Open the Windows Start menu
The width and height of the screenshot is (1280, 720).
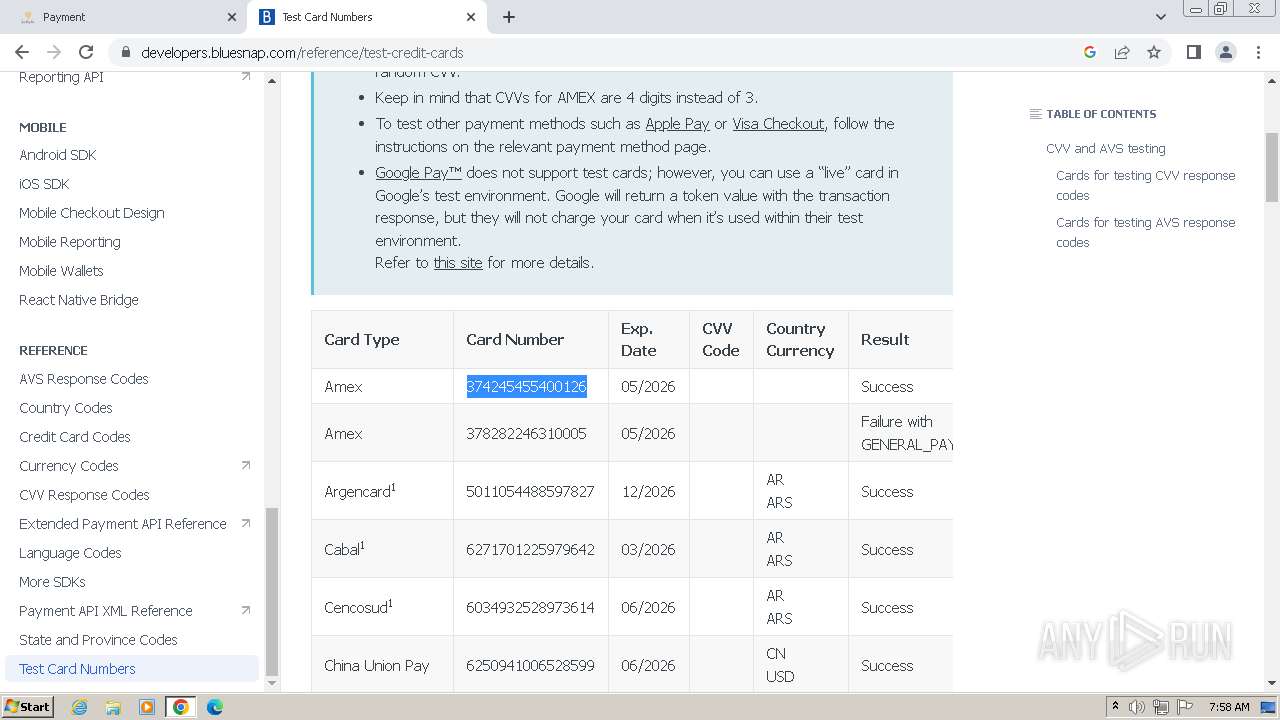tap(28, 707)
